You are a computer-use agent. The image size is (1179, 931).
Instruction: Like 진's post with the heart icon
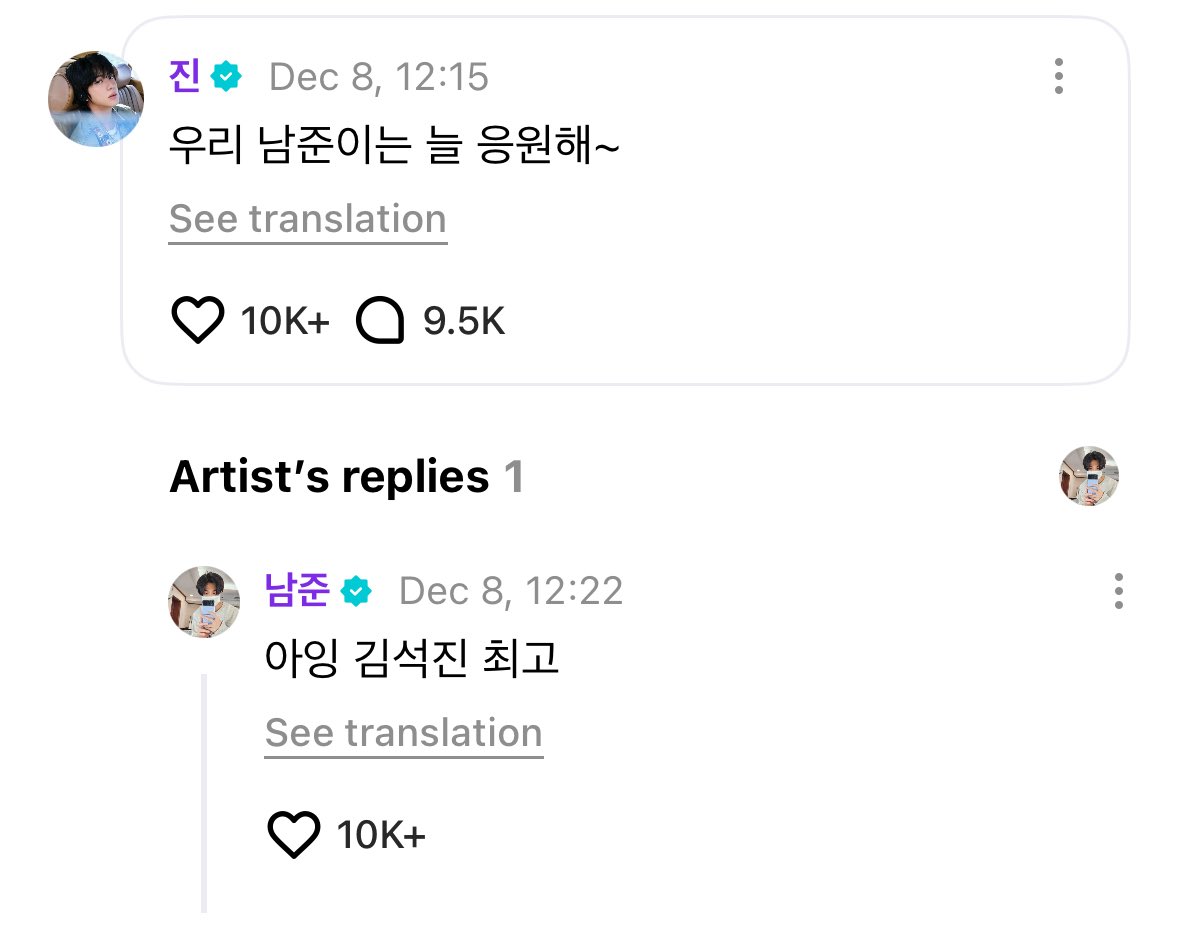(198, 320)
